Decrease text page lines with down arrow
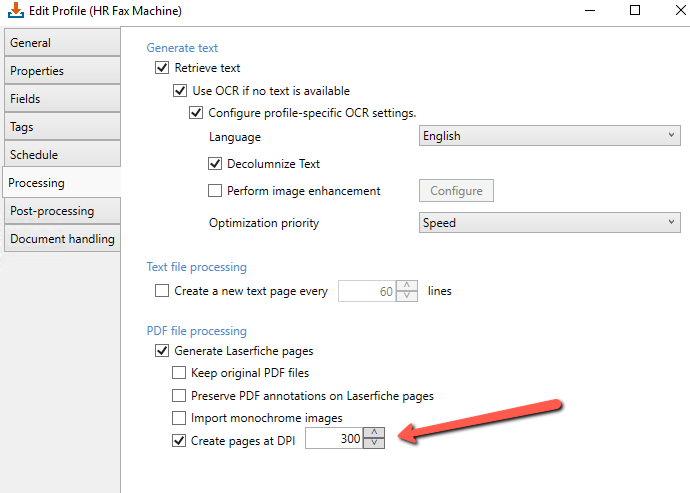 (407, 296)
